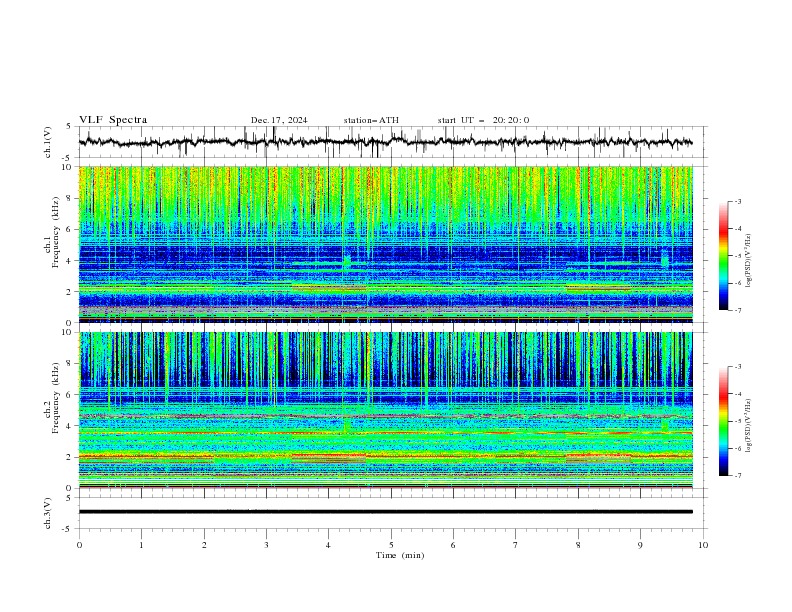Click the time axis tick label "2"
The width and height of the screenshot is (792, 612).
click(204, 545)
